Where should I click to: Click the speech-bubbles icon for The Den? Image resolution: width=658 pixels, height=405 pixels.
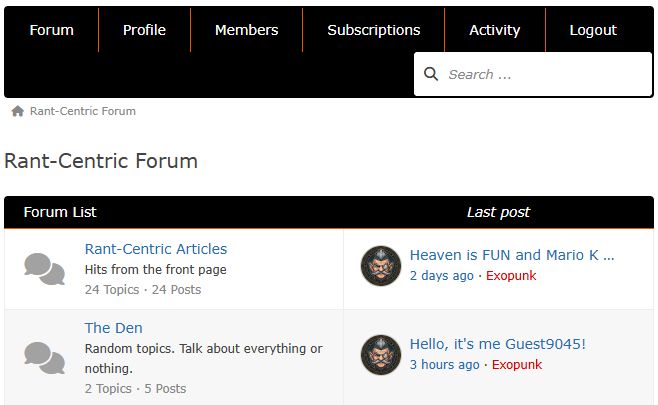tap(44, 358)
